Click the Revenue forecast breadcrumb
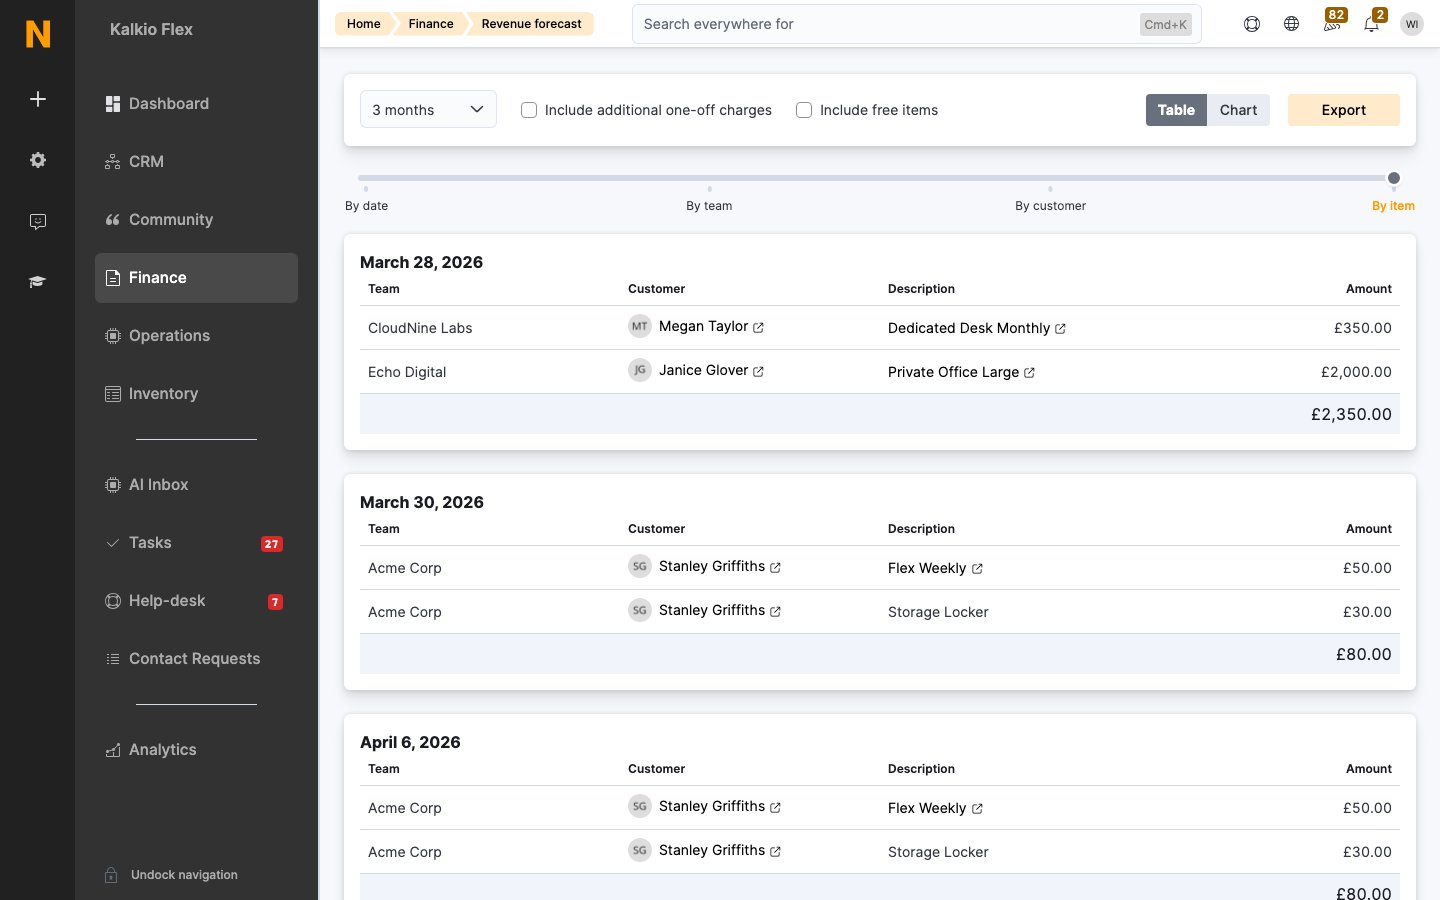The image size is (1440, 900). [x=531, y=24]
